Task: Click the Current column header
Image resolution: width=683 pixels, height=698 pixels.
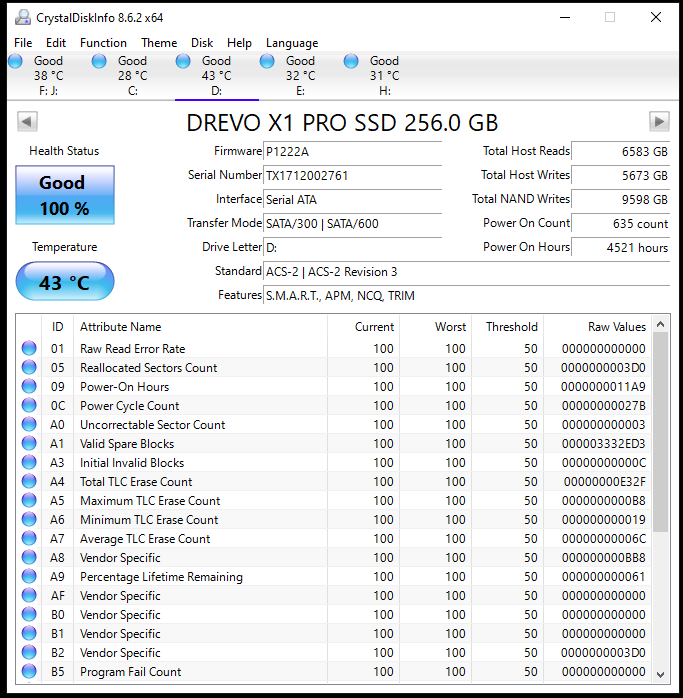Action: click(364, 327)
